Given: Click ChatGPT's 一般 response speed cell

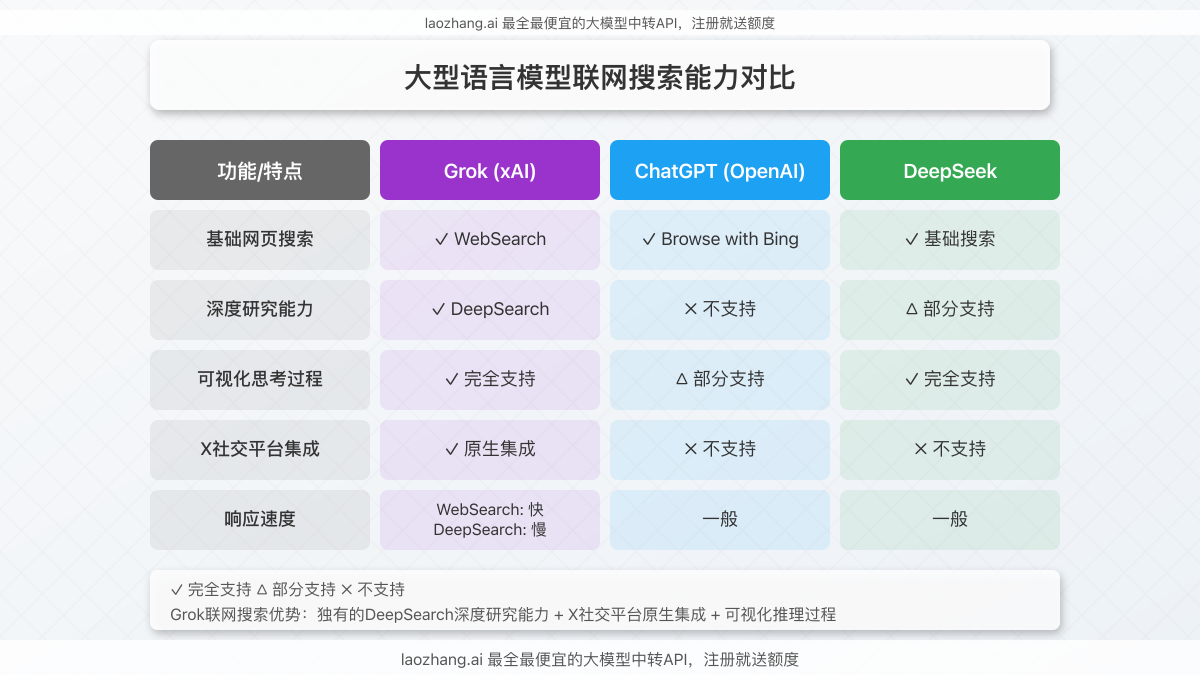Looking at the screenshot, I should click(x=720, y=520).
